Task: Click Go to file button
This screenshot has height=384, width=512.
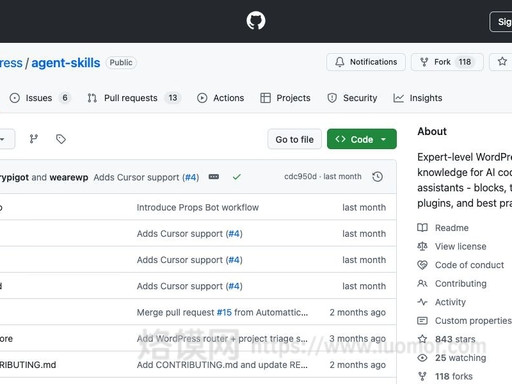Action: pos(294,139)
